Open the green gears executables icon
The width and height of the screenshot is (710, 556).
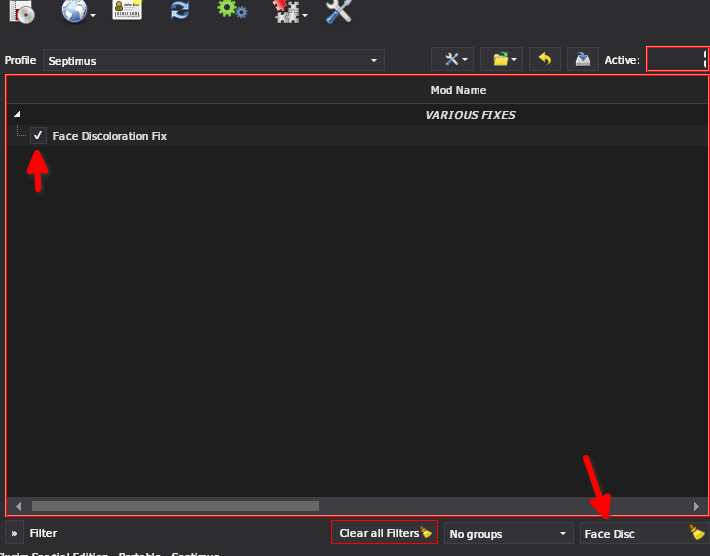pyautogui.click(x=232, y=10)
